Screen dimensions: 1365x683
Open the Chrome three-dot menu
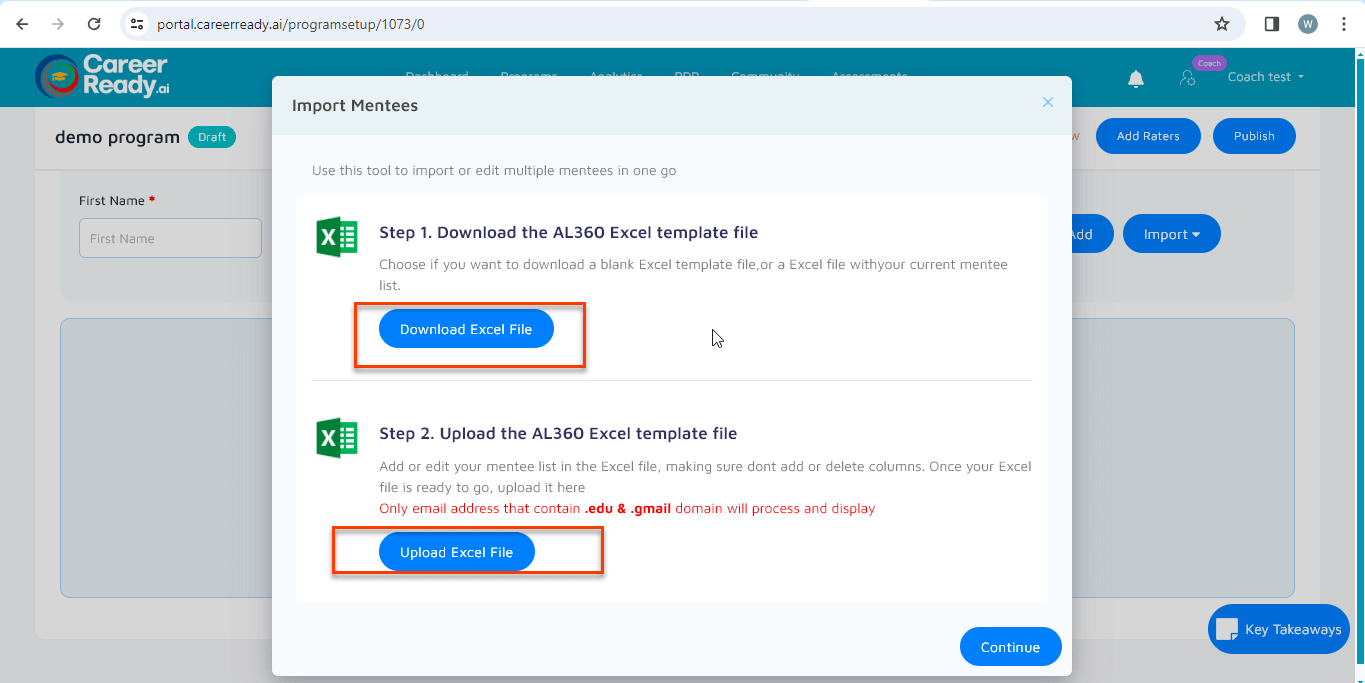pyautogui.click(x=1344, y=24)
